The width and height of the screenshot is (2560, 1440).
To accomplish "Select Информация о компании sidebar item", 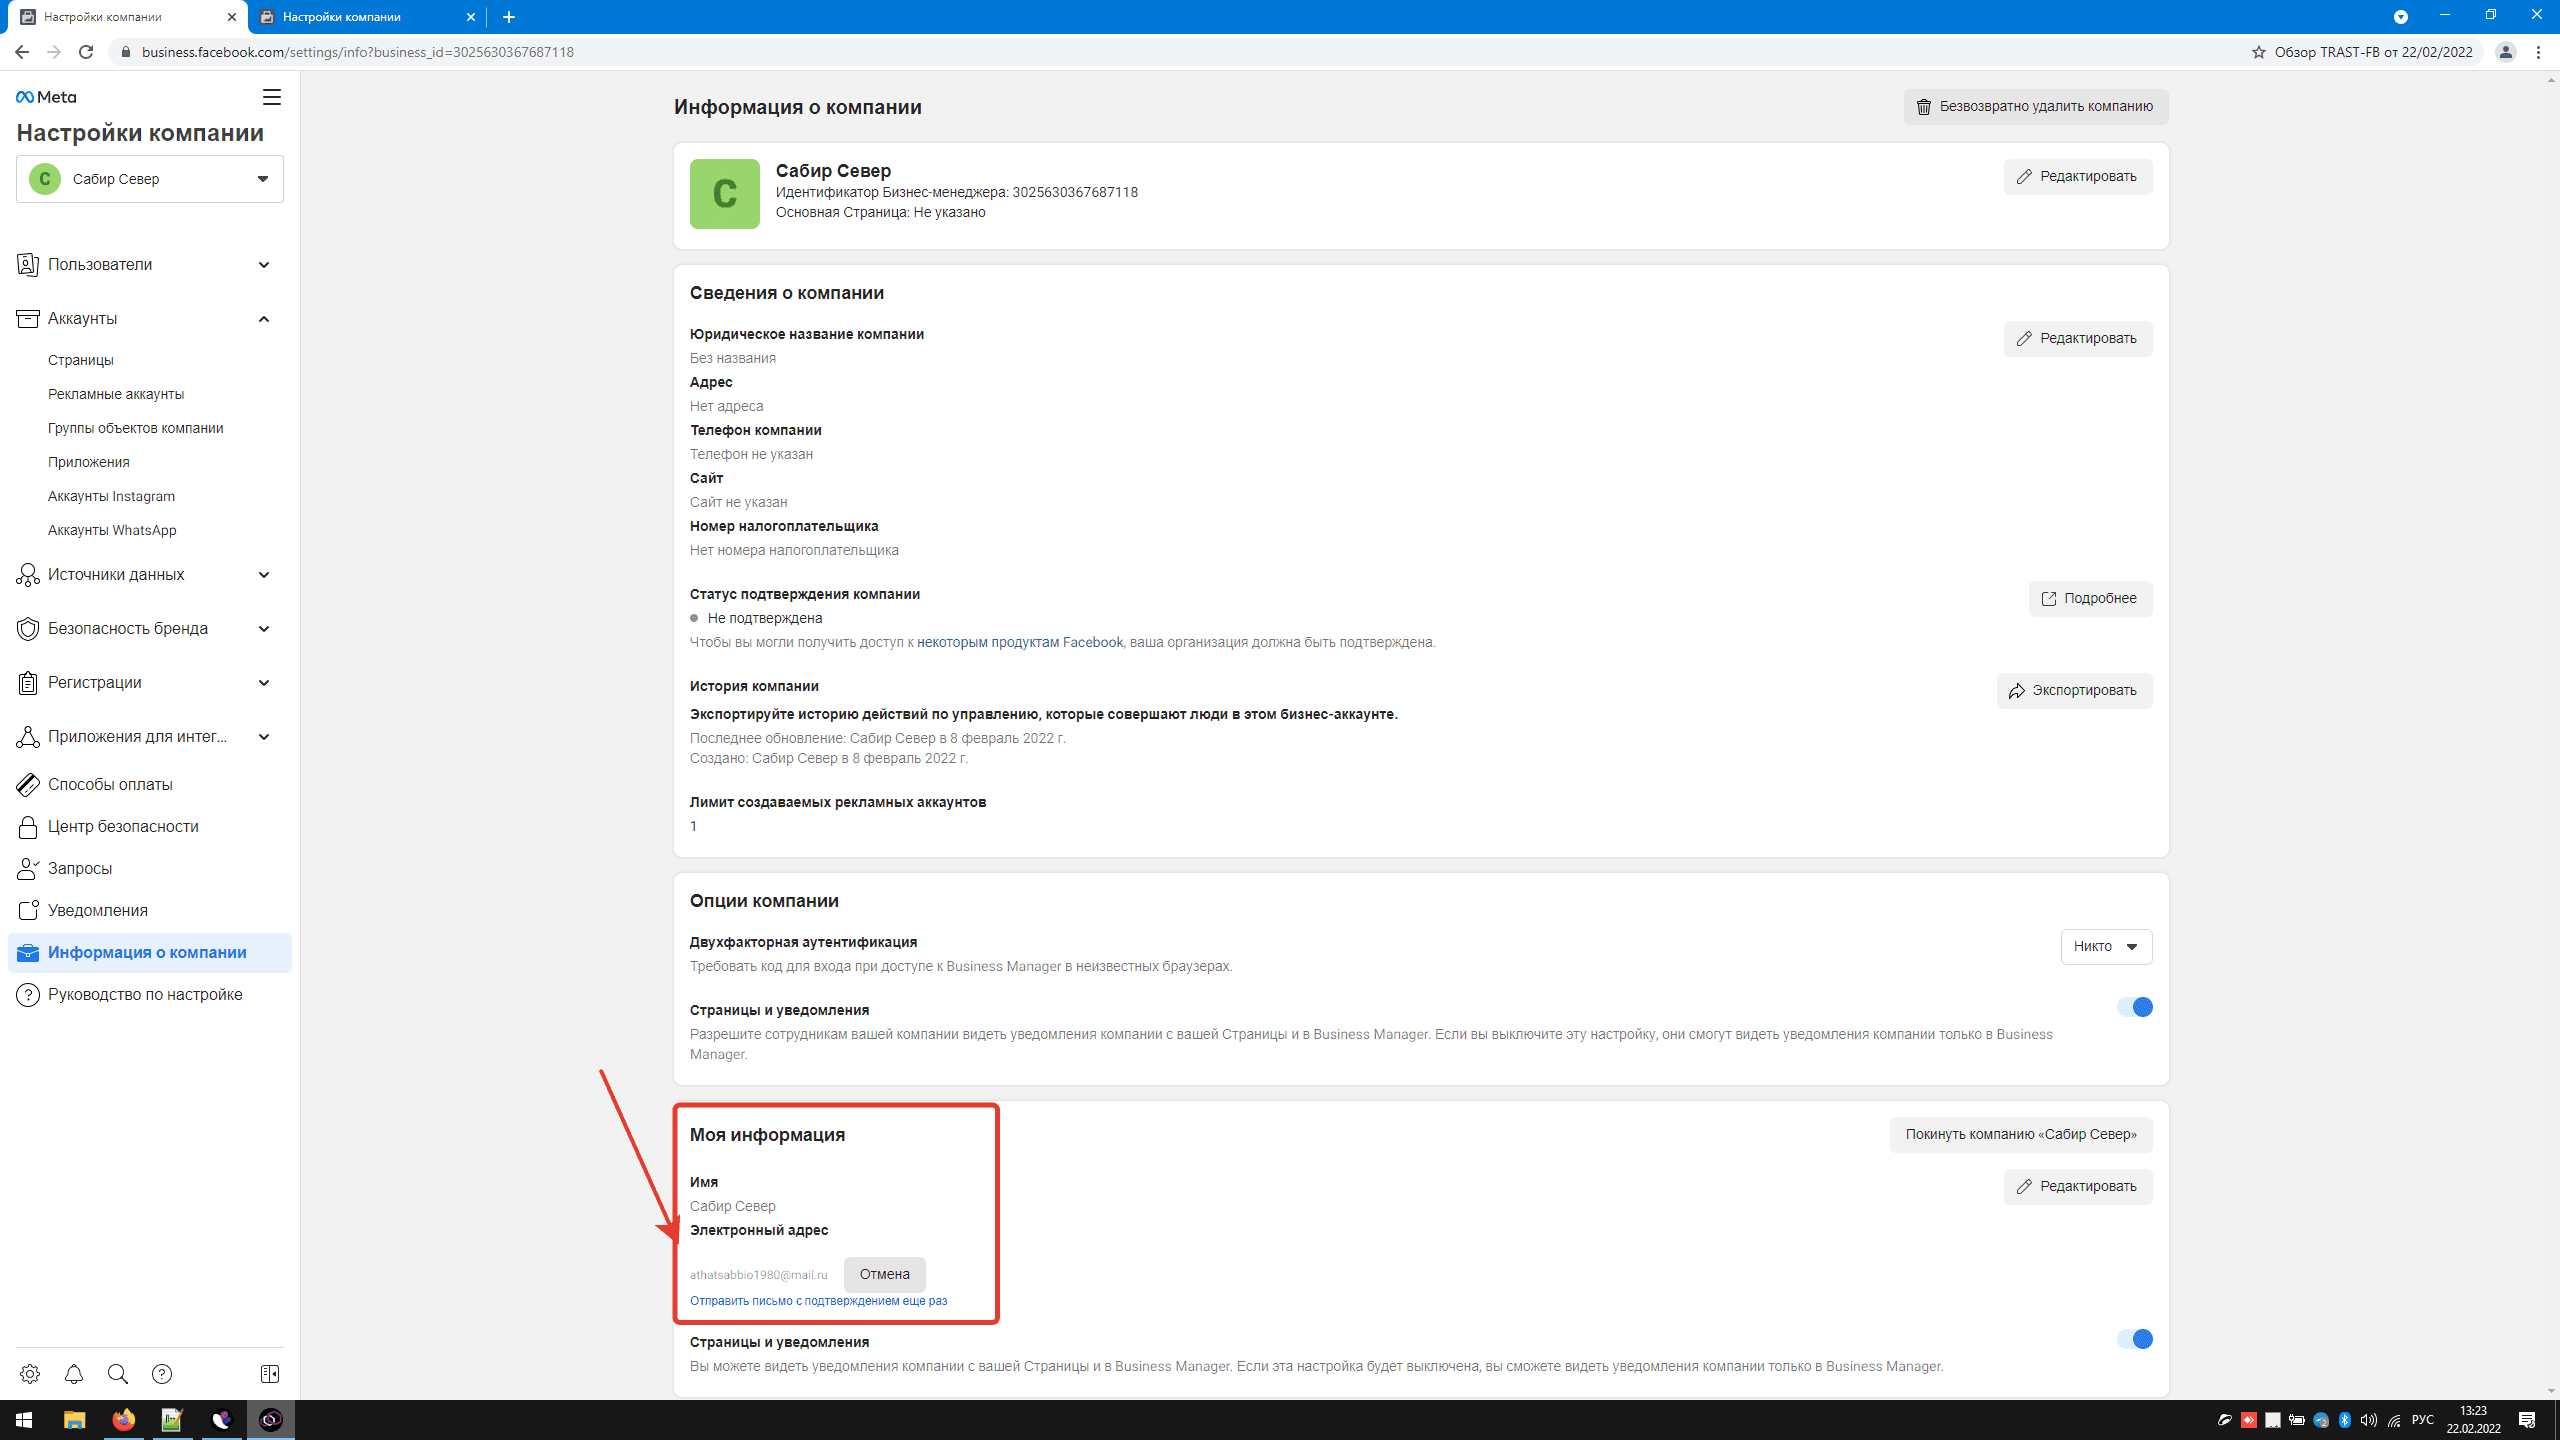I will [x=150, y=953].
